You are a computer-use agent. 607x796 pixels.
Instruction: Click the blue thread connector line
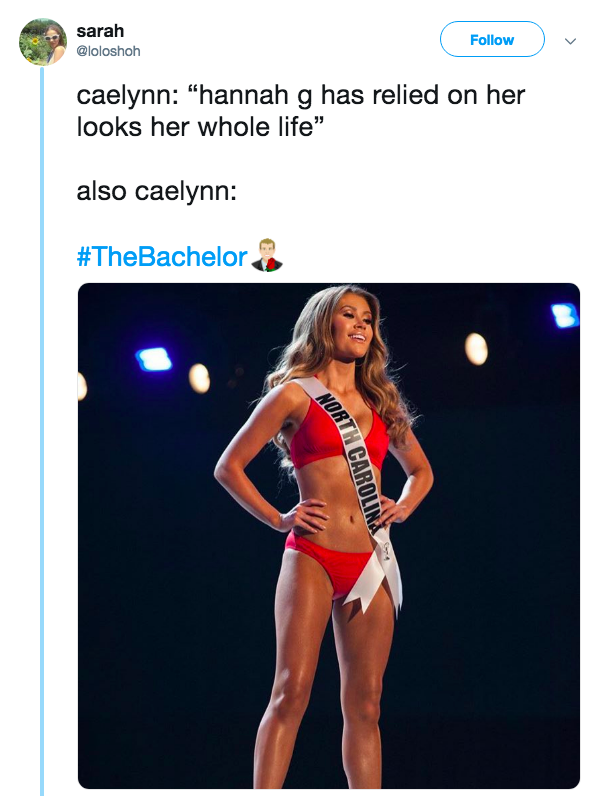coord(42,432)
